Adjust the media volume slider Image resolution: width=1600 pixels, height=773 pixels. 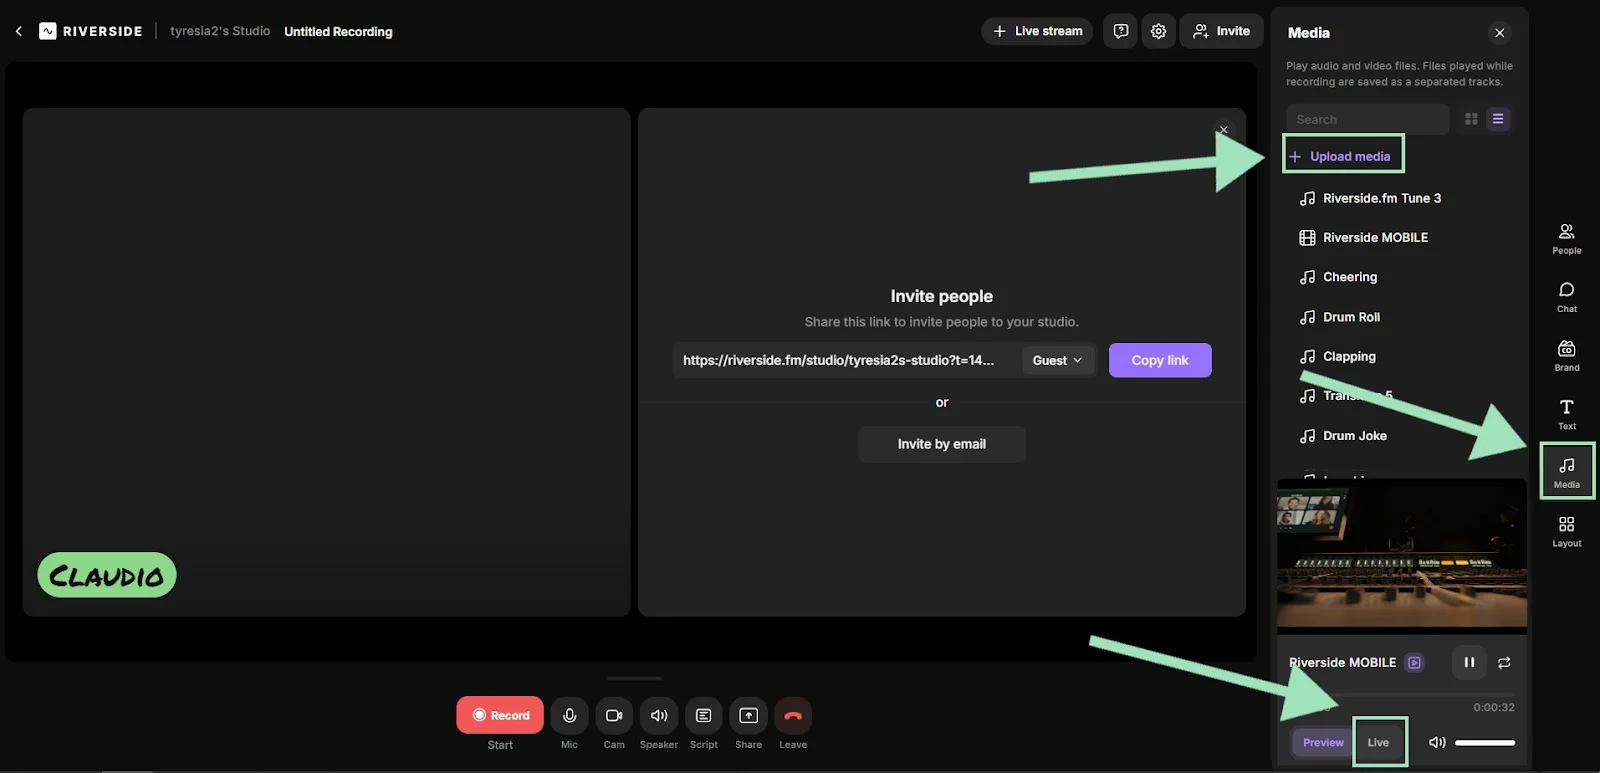pyautogui.click(x=1485, y=742)
